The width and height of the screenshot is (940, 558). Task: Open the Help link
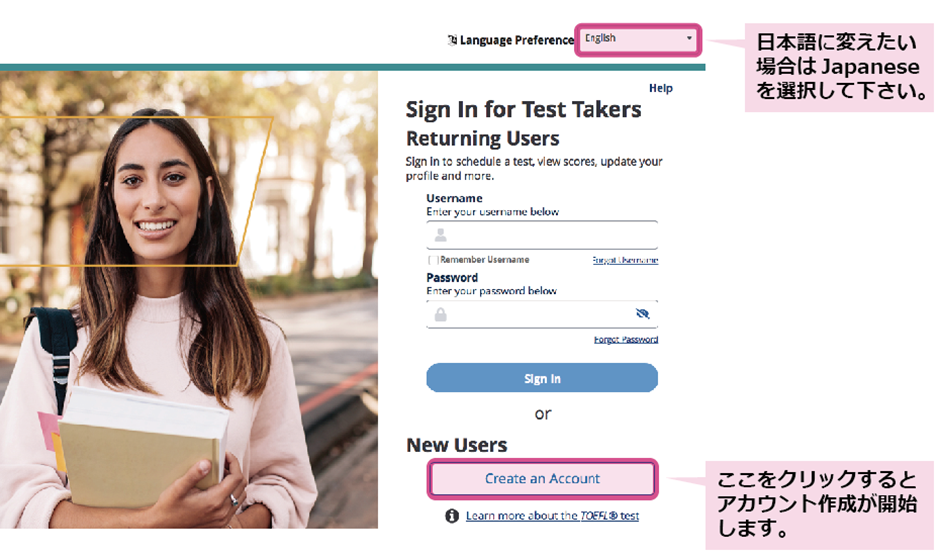coord(661,88)
